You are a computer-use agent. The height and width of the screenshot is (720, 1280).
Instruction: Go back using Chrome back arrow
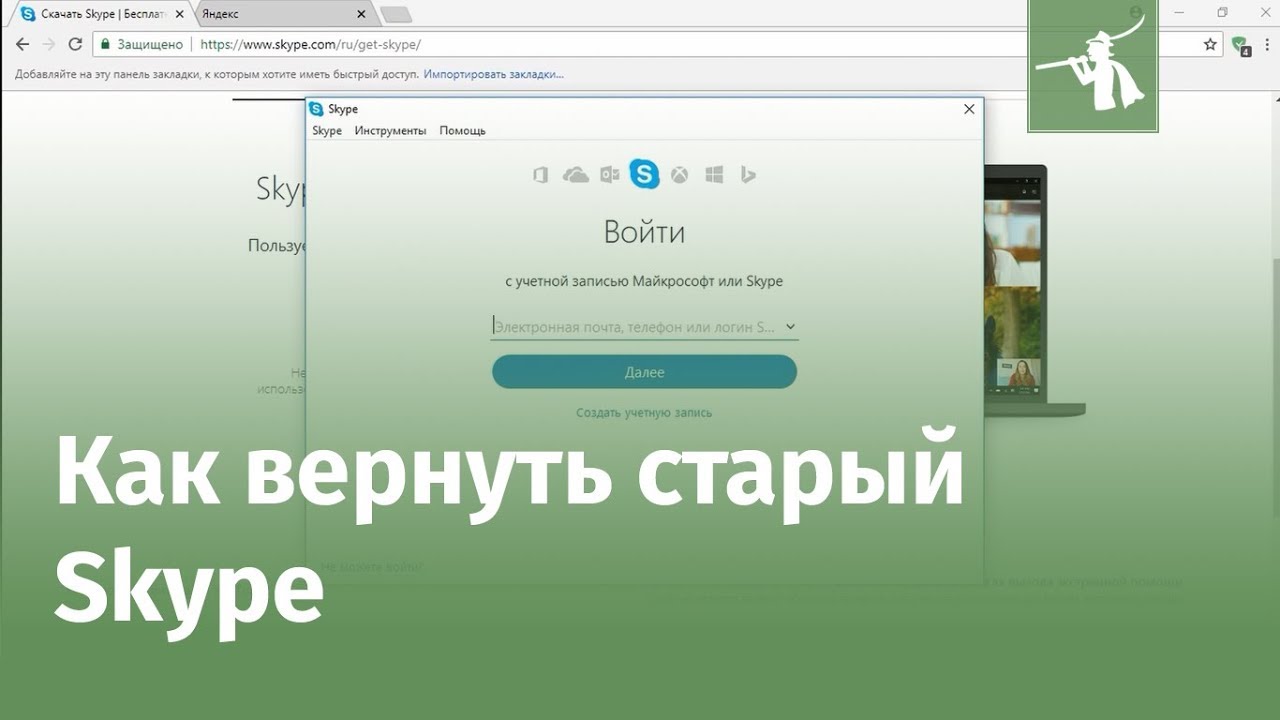coord(22,44)
